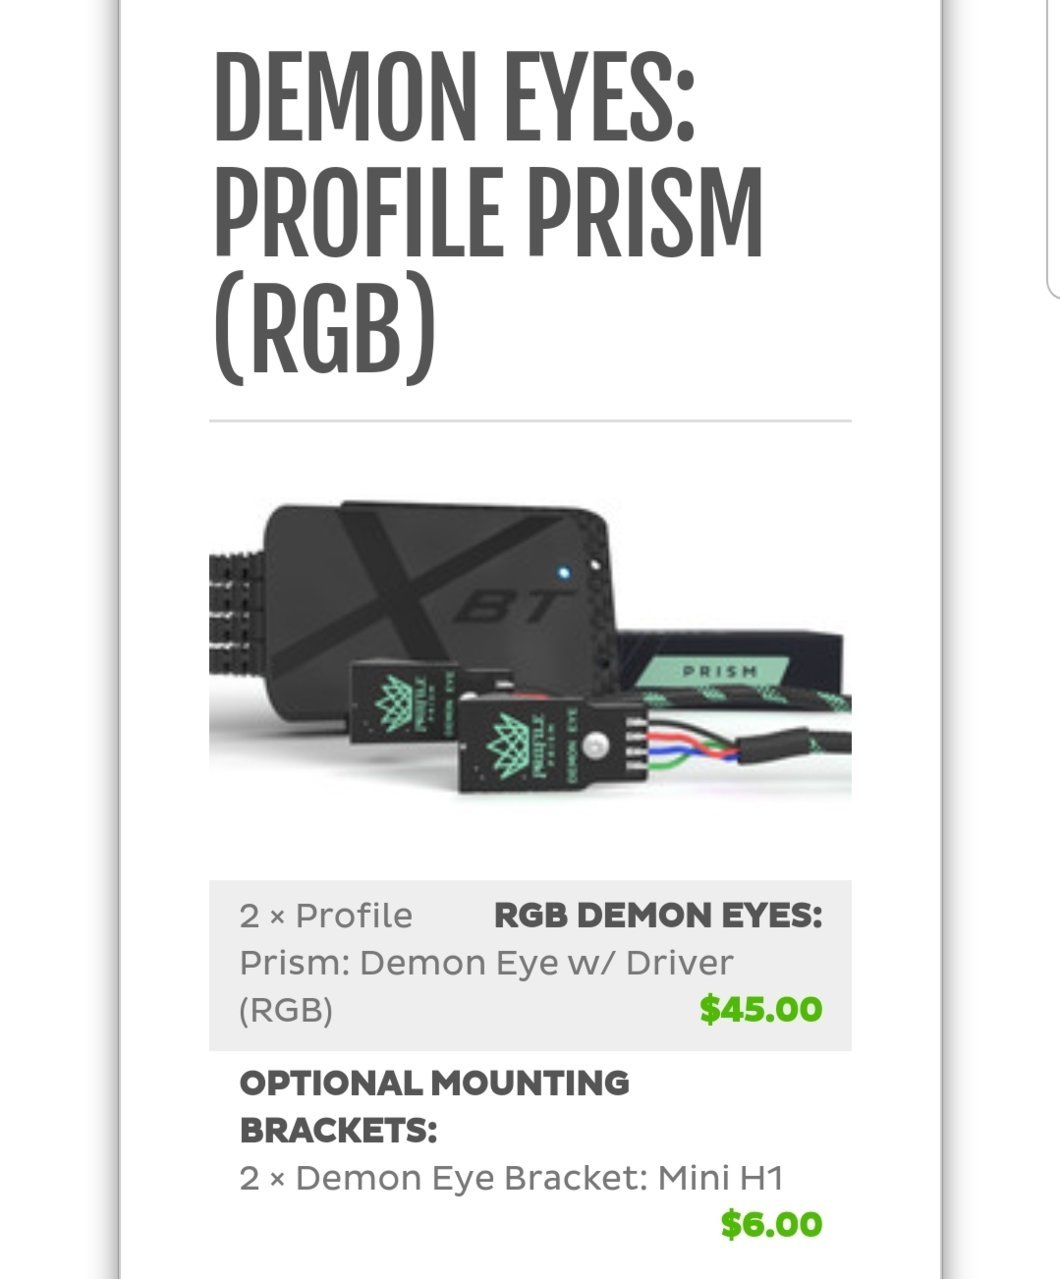1060x1279 pixels.
Task: Click the $6.00 bracket price
Action: click(x=771, y=1224)
